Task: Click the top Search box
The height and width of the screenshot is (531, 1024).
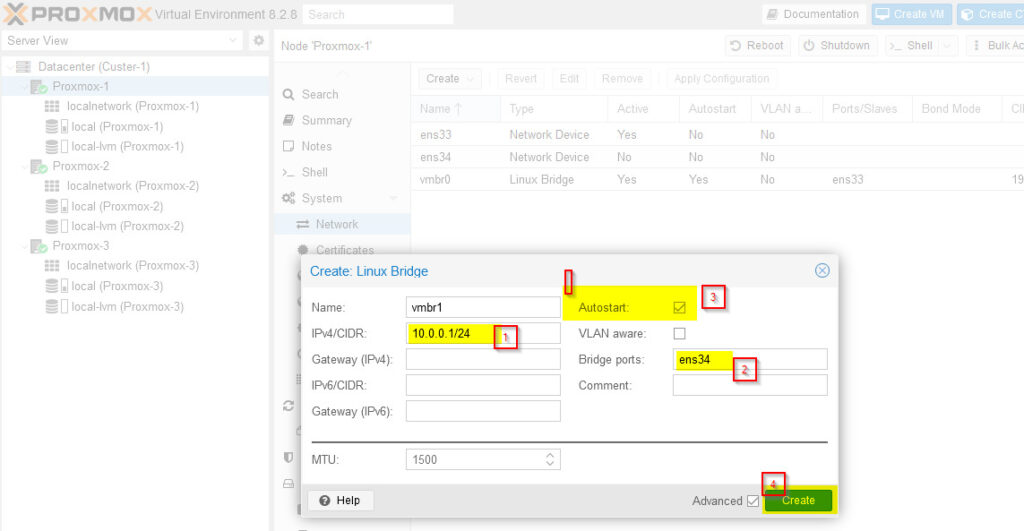Action: (377, 14)
